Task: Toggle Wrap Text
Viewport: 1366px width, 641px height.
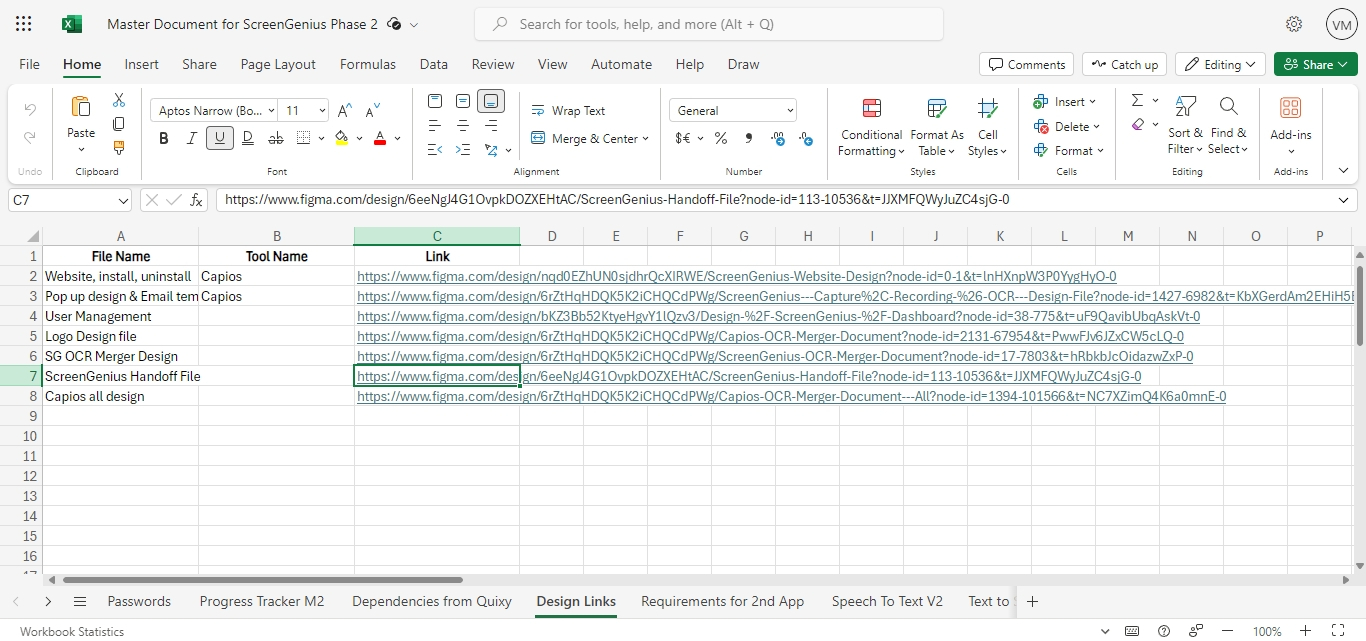Action: [x=568, y=111]
